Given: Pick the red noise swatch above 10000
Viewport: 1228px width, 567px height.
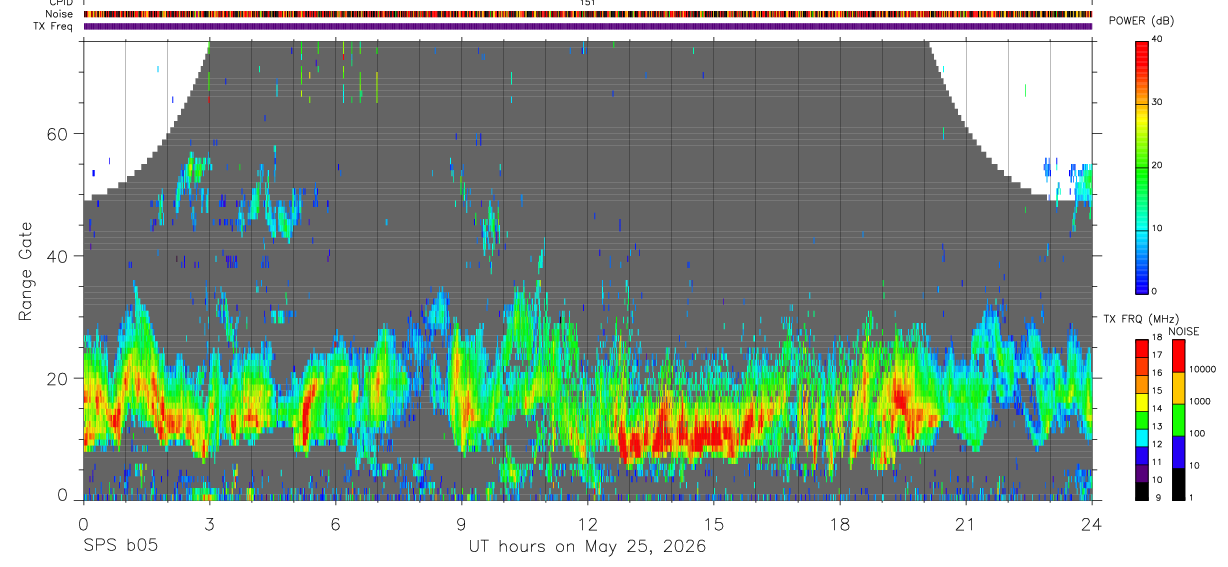Looking at the screenshot, I should [1179, 356].
